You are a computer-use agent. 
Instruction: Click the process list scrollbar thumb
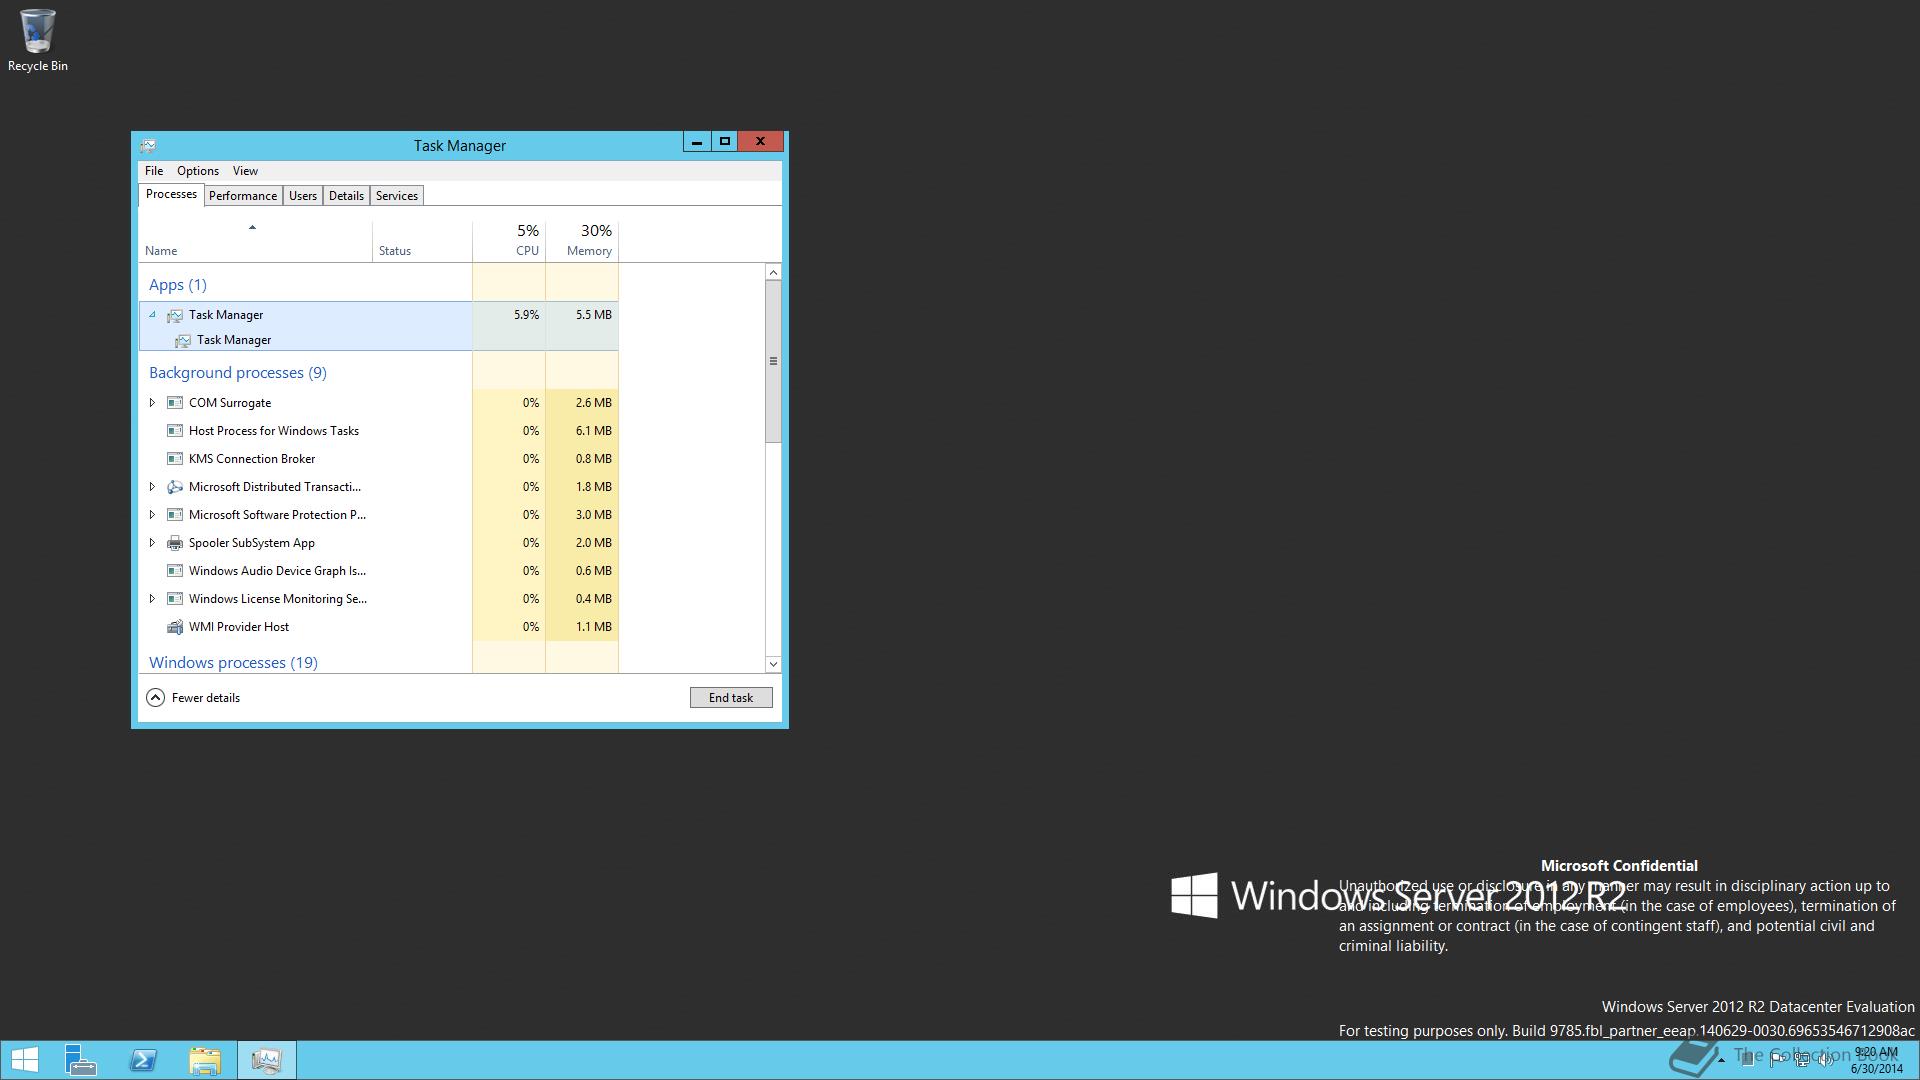tap(773, 361)
